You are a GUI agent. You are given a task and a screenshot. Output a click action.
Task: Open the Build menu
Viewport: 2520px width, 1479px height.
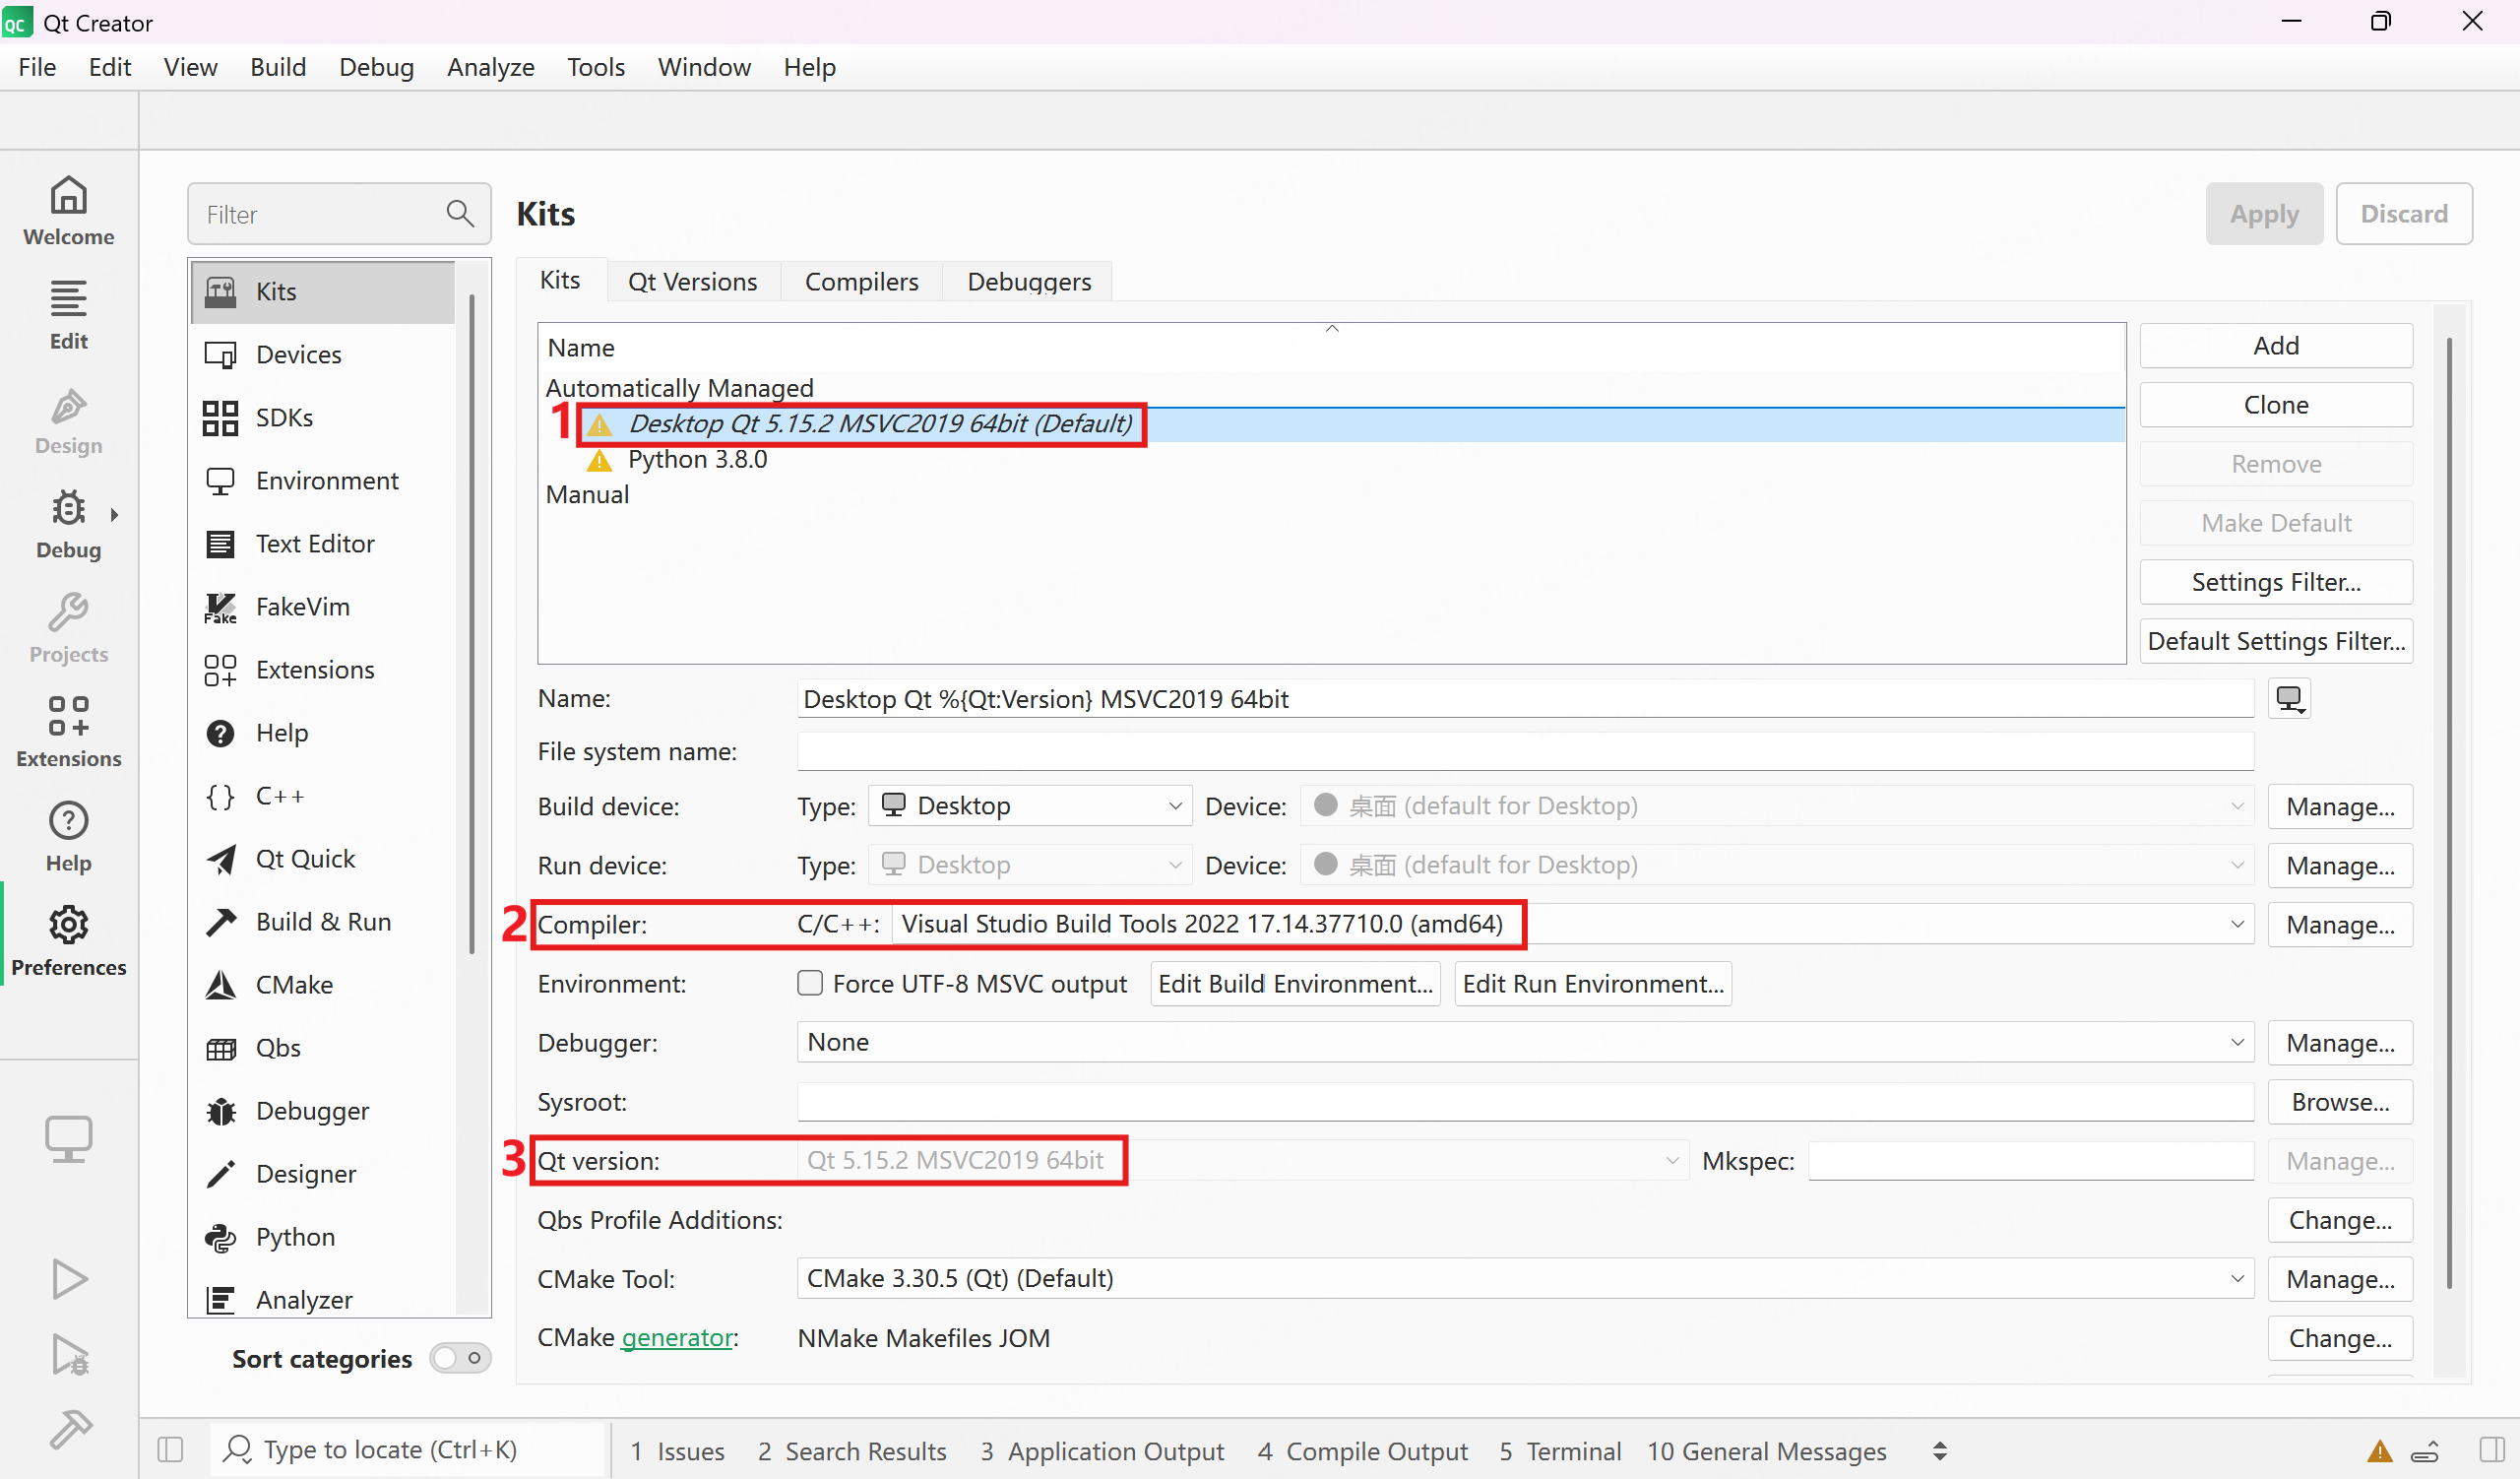coord(278,67)
